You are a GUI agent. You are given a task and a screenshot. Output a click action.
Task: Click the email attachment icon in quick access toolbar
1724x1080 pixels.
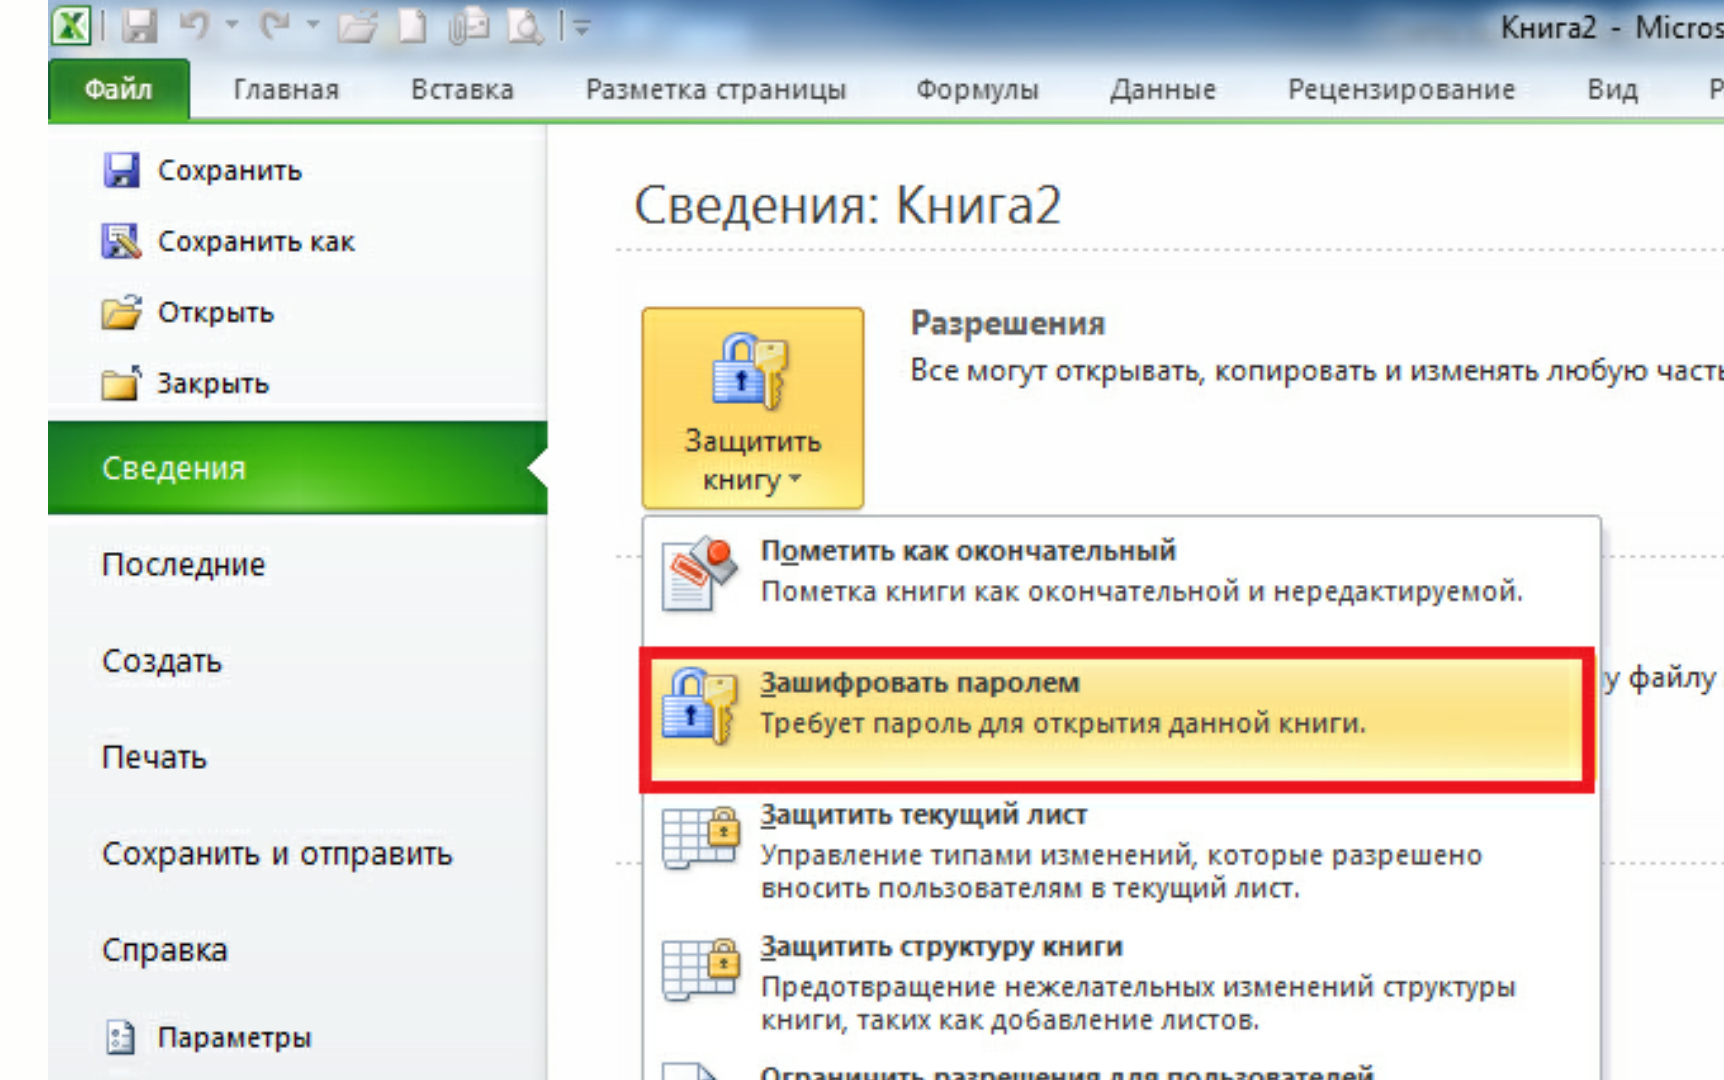click(468, 26)
